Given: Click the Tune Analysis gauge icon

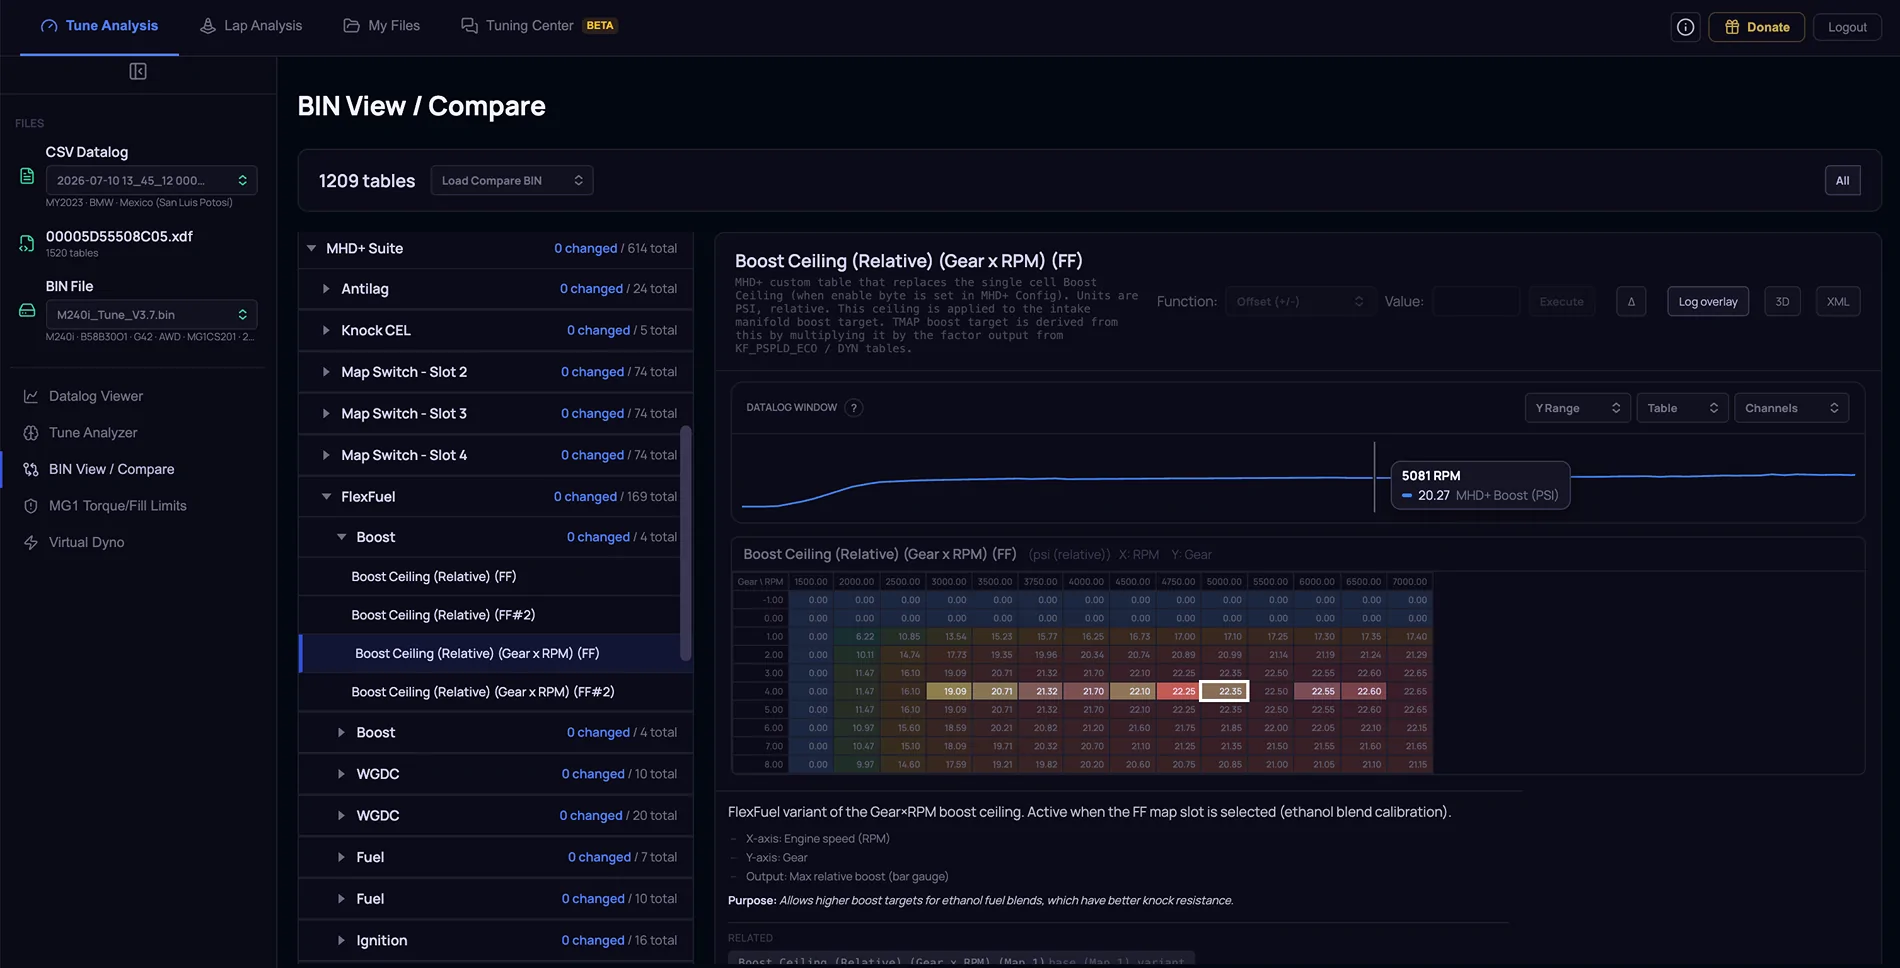Looking at the screenshot, I should 49,26.
